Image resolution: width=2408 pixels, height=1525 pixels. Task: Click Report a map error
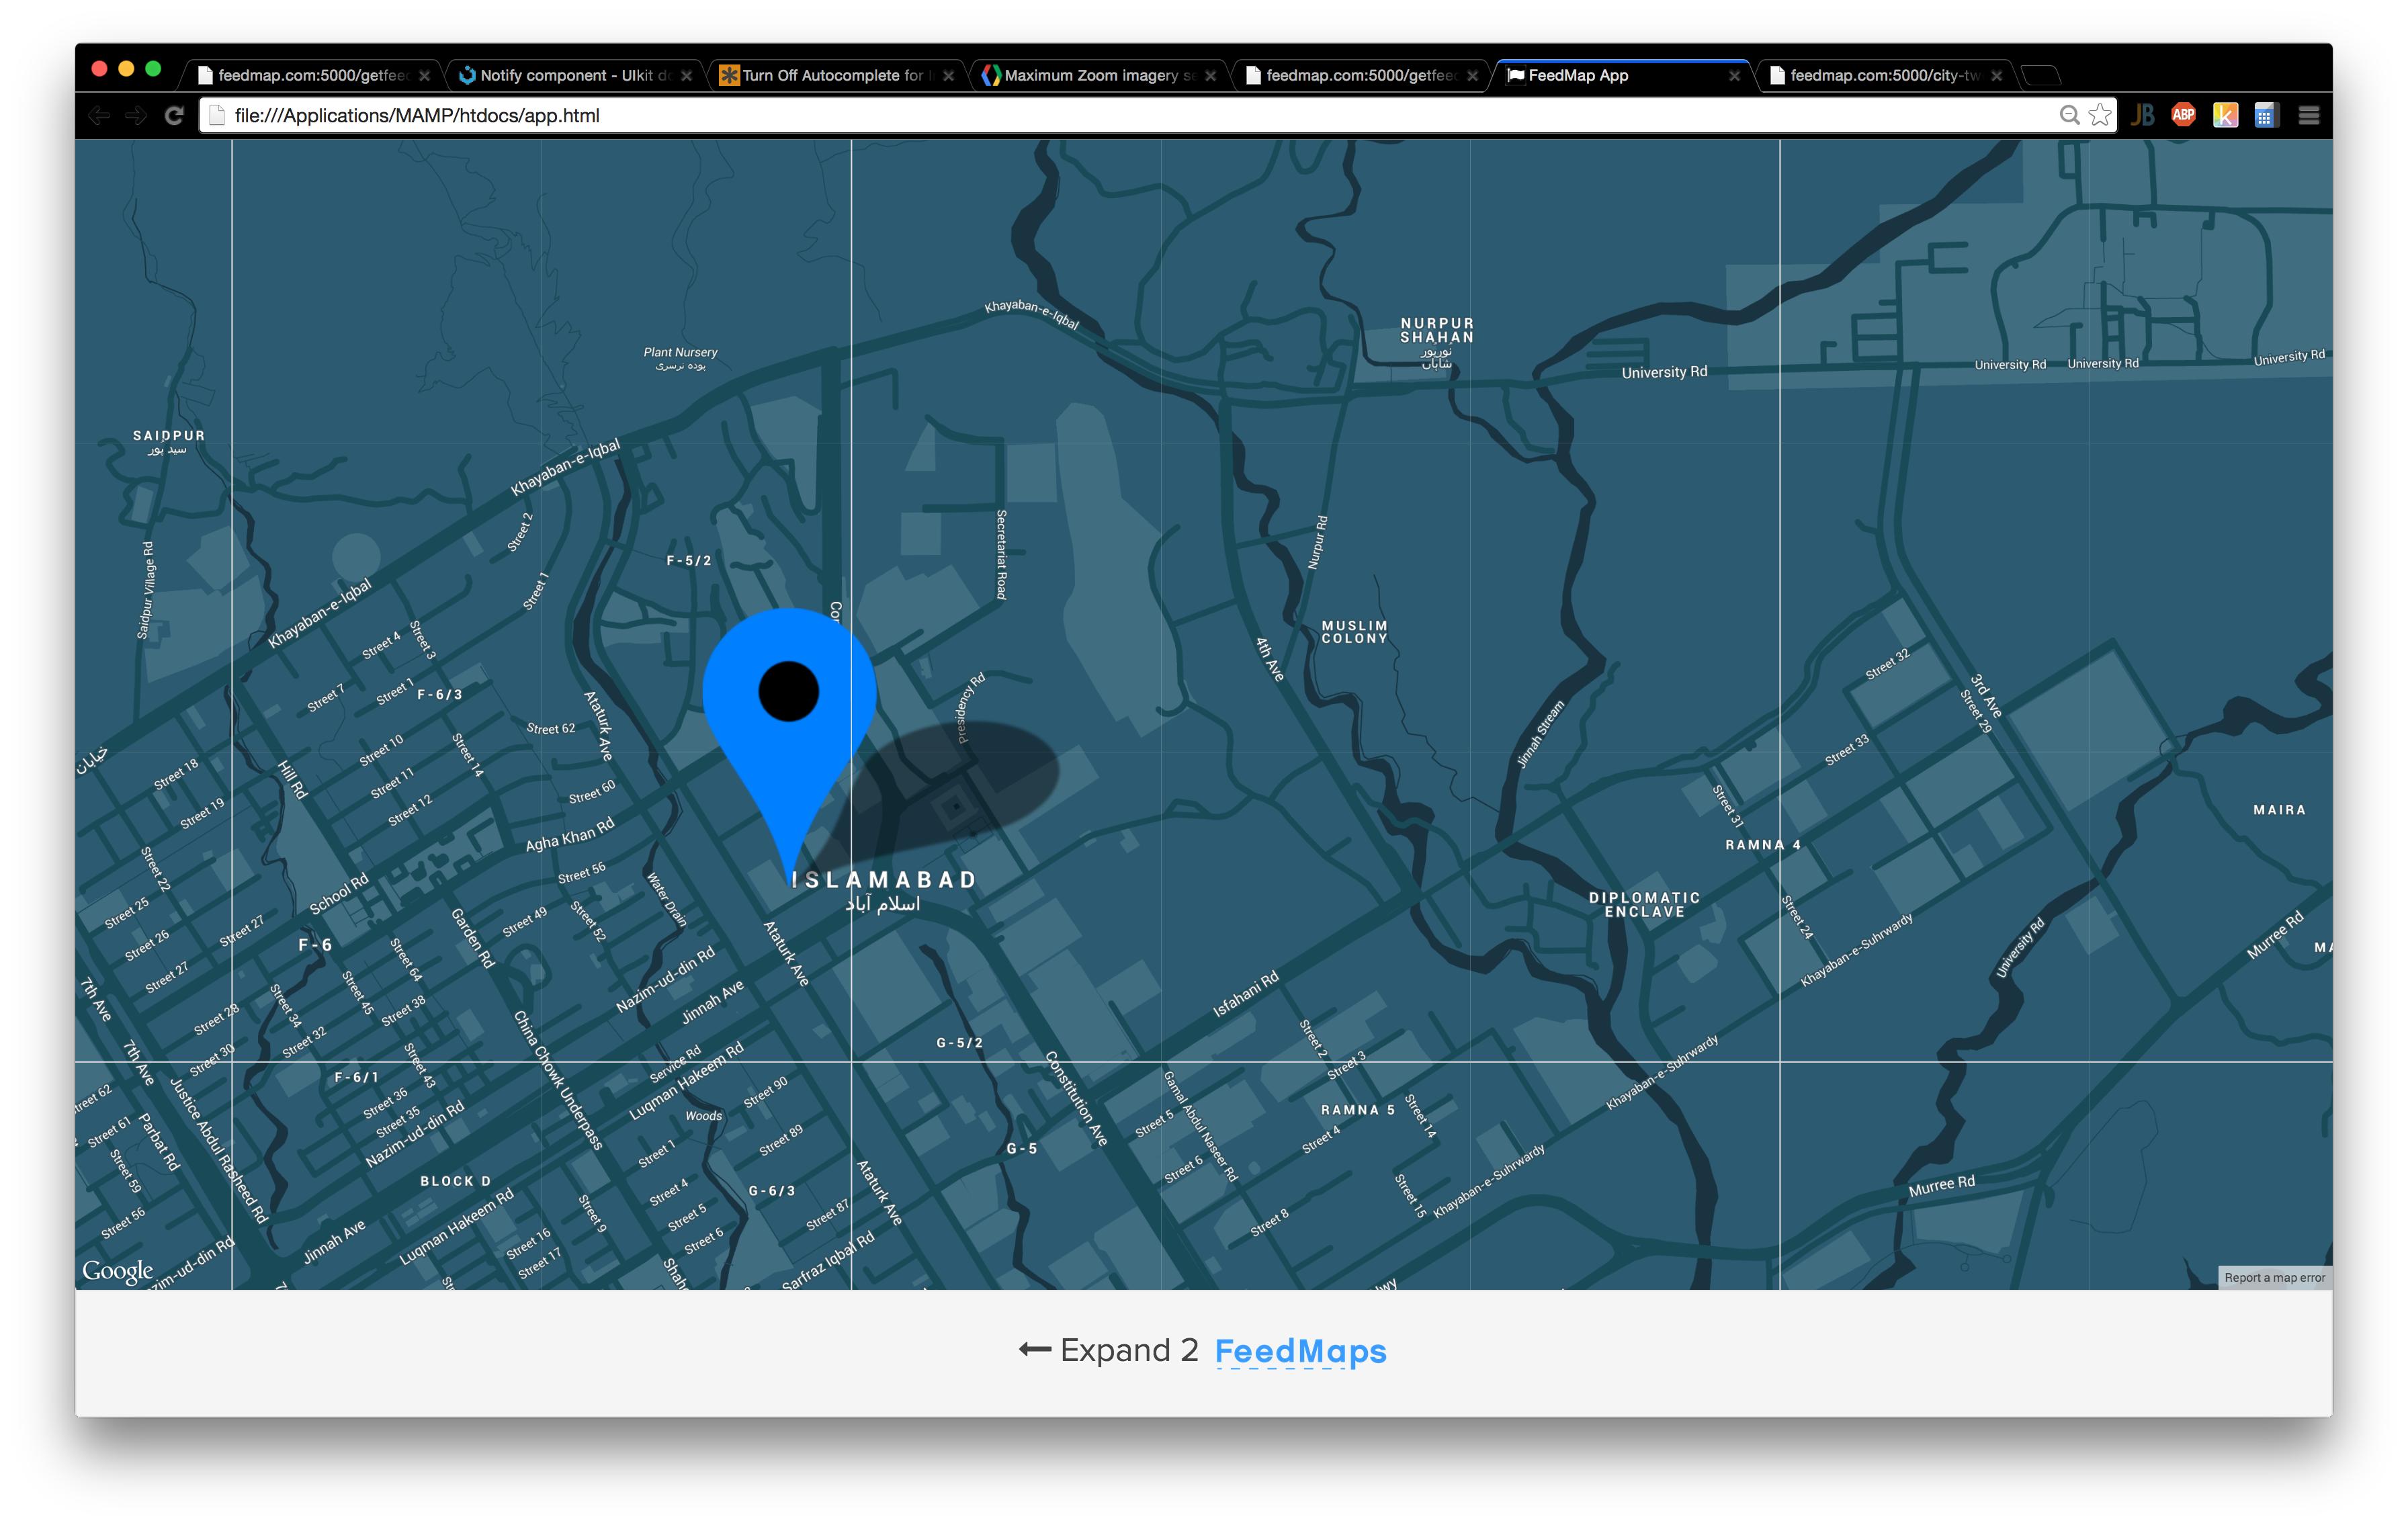2274,1278
